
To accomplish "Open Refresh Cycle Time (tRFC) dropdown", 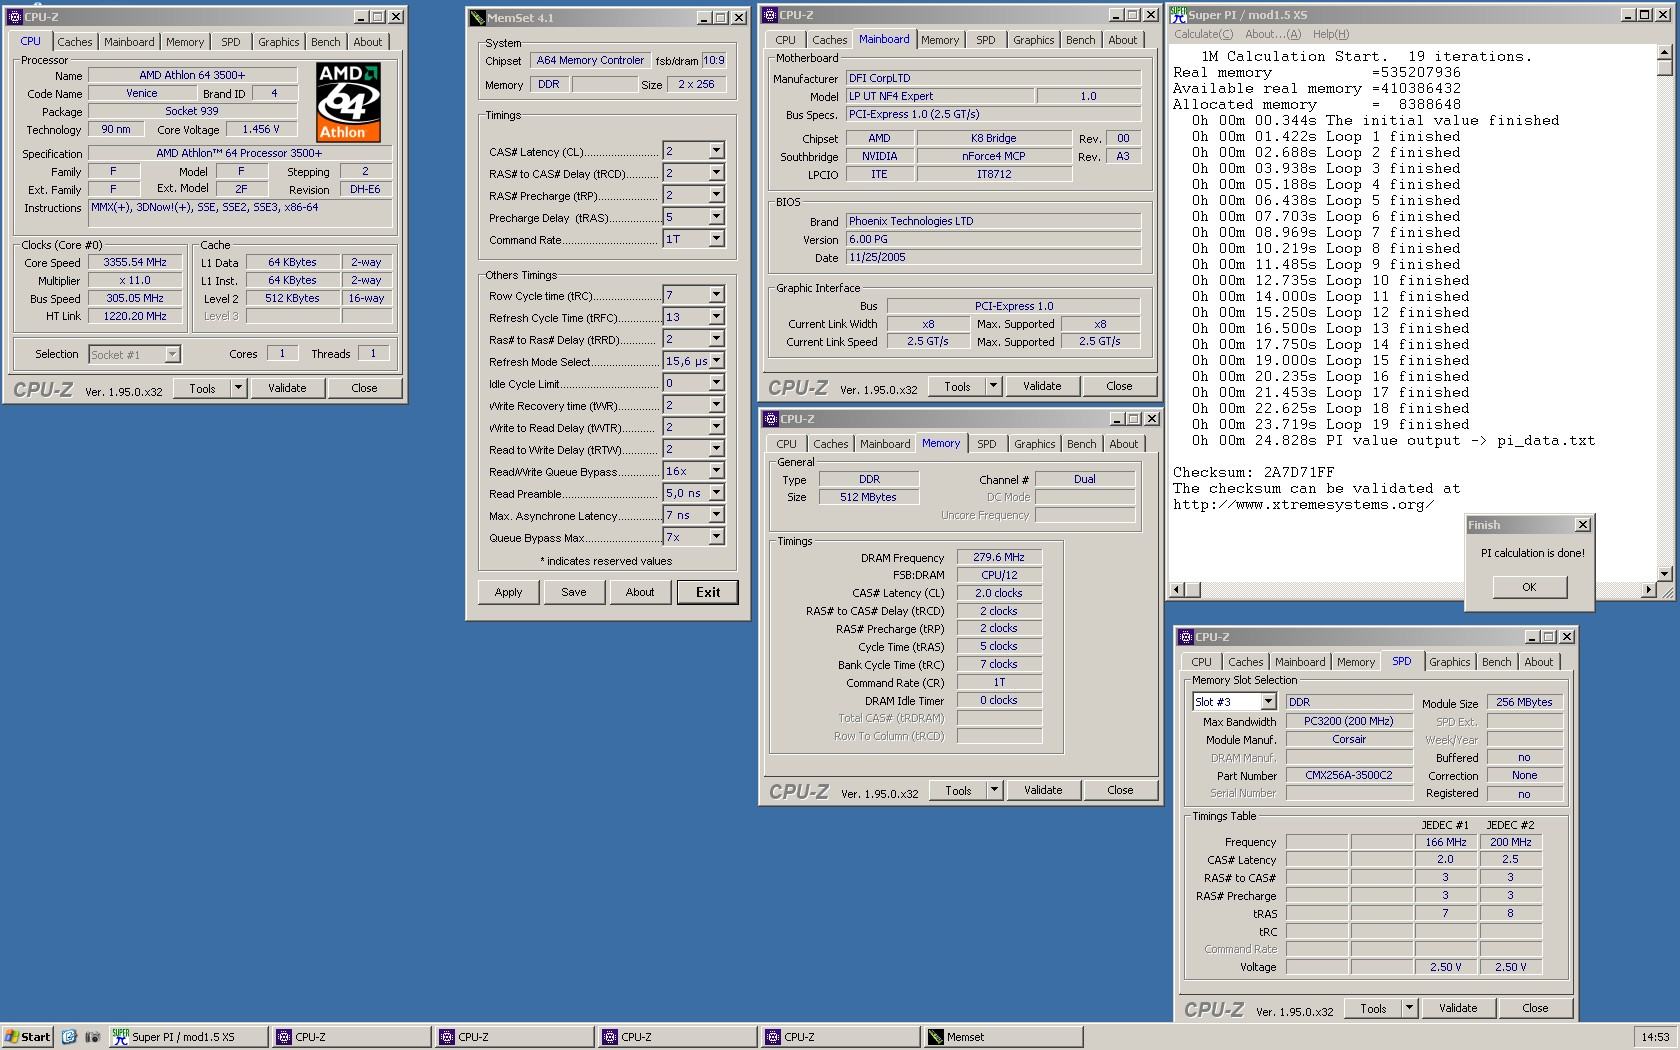I will click(716, 317).
